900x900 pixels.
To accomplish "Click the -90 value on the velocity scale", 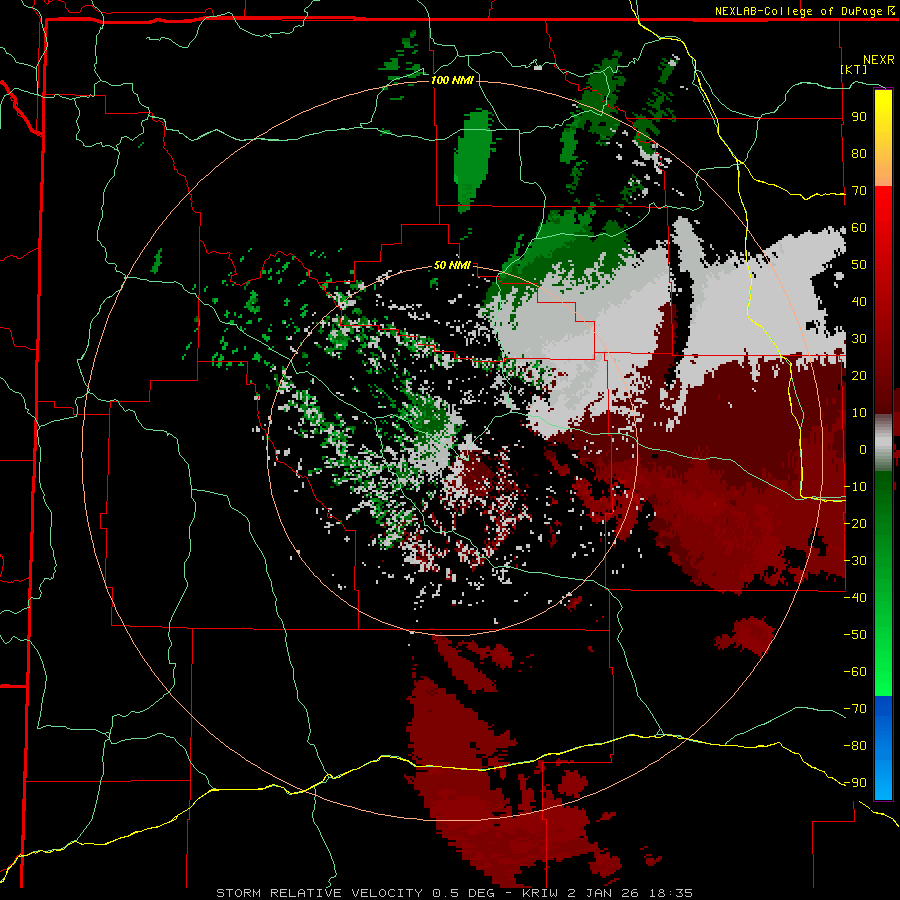I will (x=855, y=783).
